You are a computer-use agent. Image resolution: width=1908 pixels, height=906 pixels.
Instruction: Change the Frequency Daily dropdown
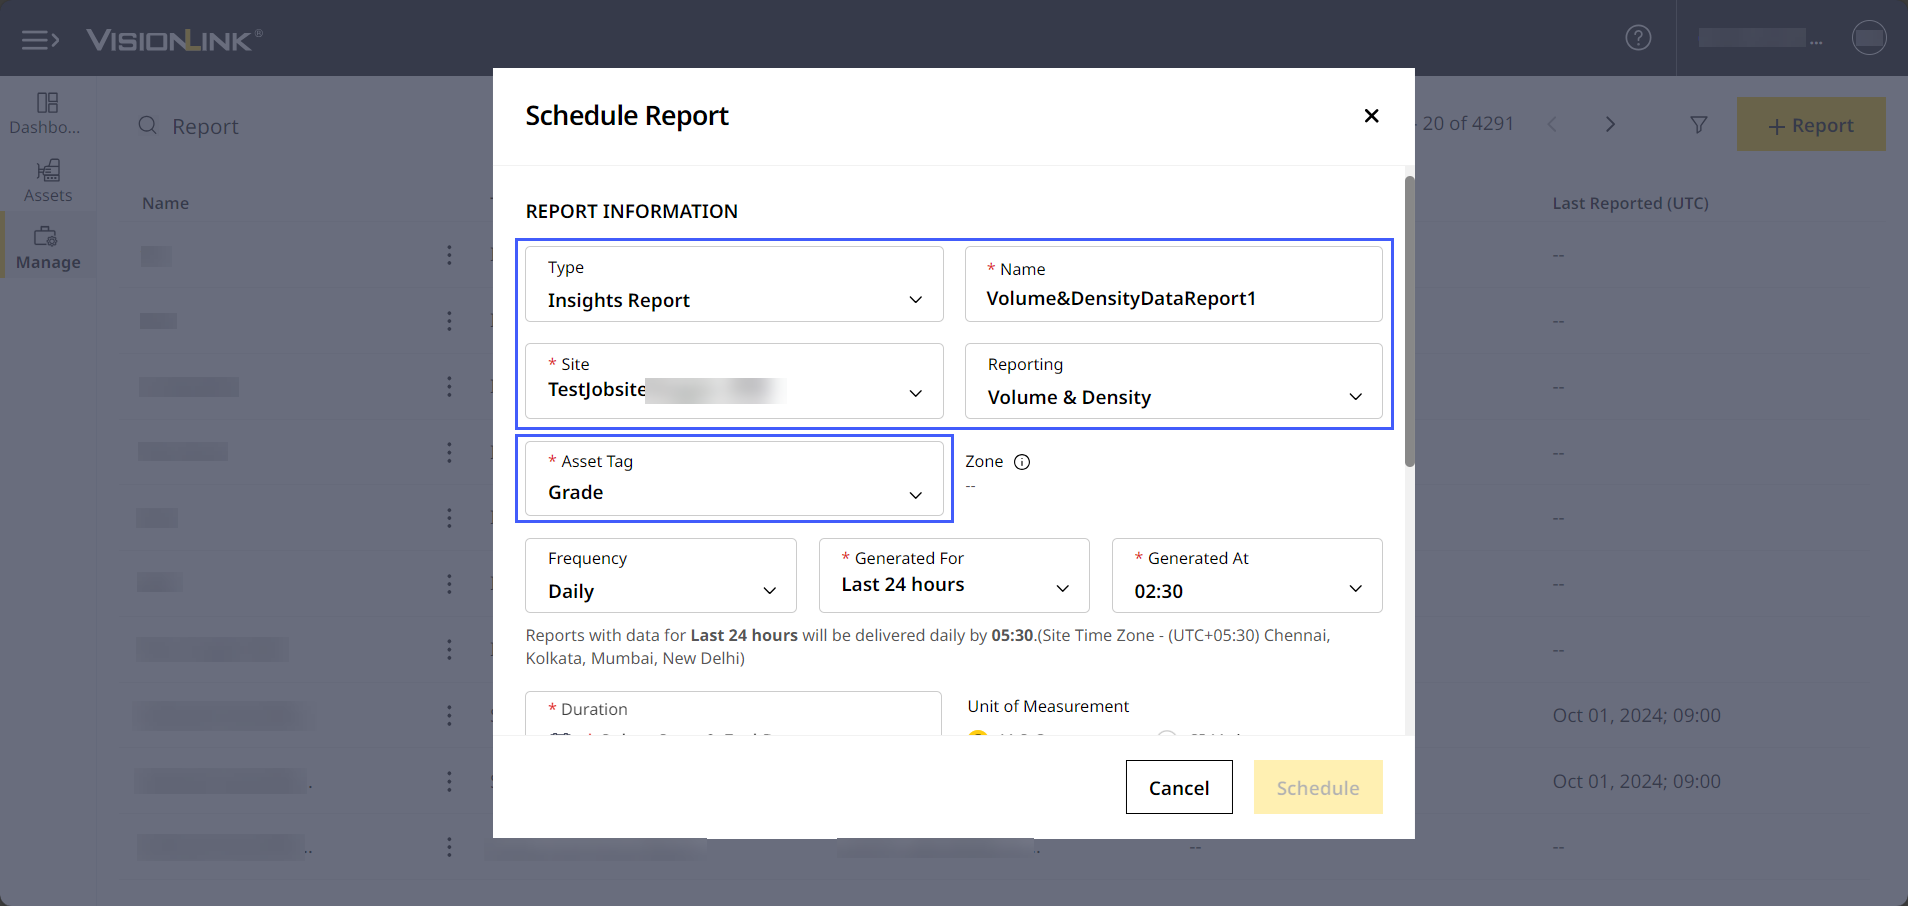[x=660, y=575]
